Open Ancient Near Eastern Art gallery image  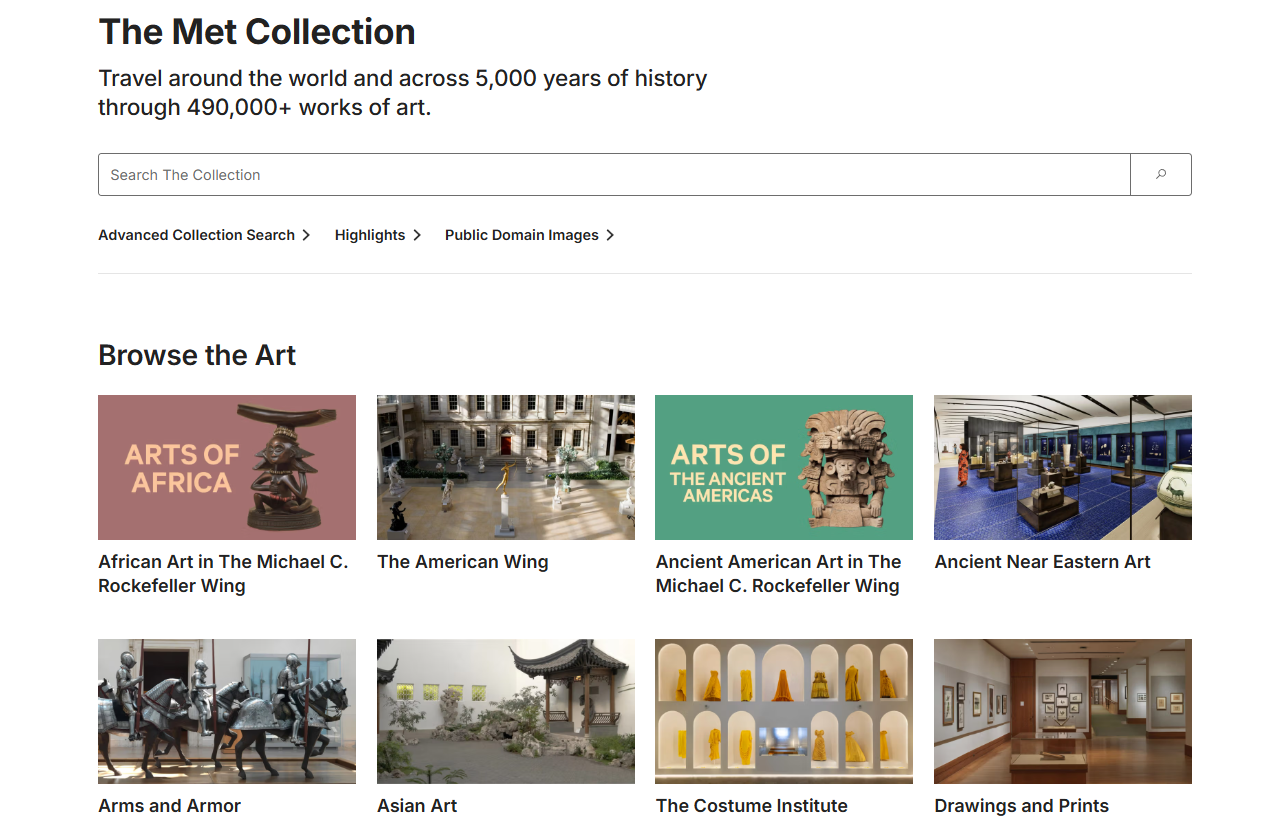pos(1063,467)
